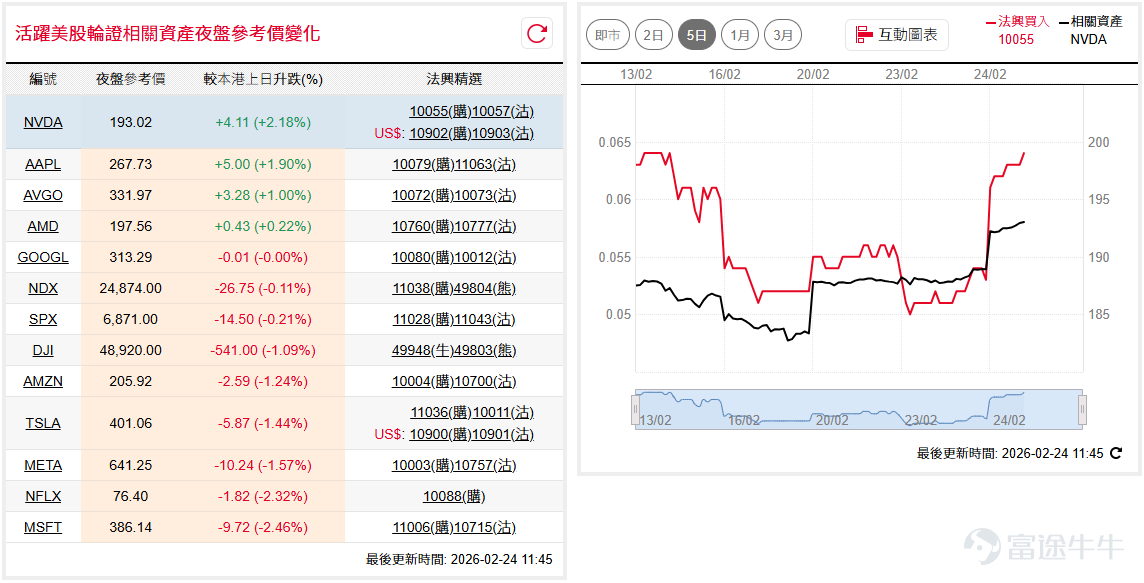Viewport: 1144px width, 583px height.
Task: Open the MSFT ticker link
Action: 43,528
